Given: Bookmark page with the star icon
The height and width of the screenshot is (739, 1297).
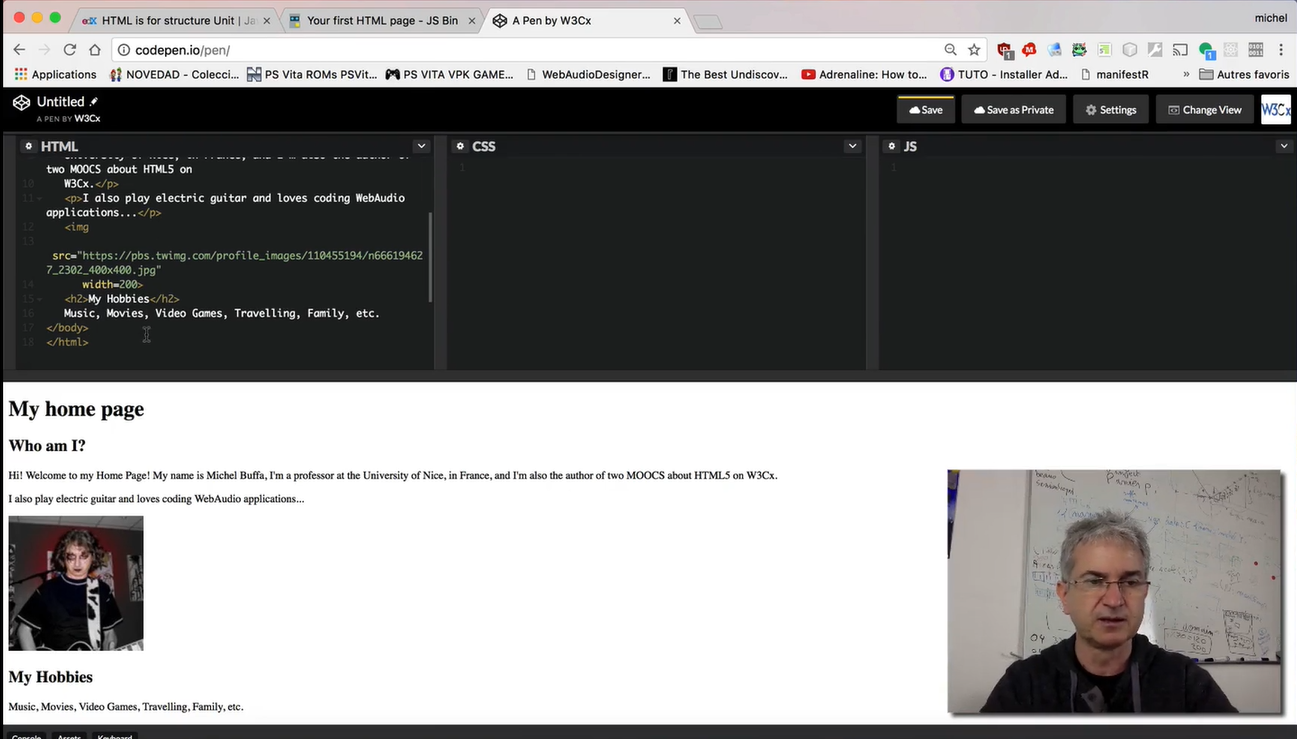Looking at the screenshot, I should (x=974, y=50).
